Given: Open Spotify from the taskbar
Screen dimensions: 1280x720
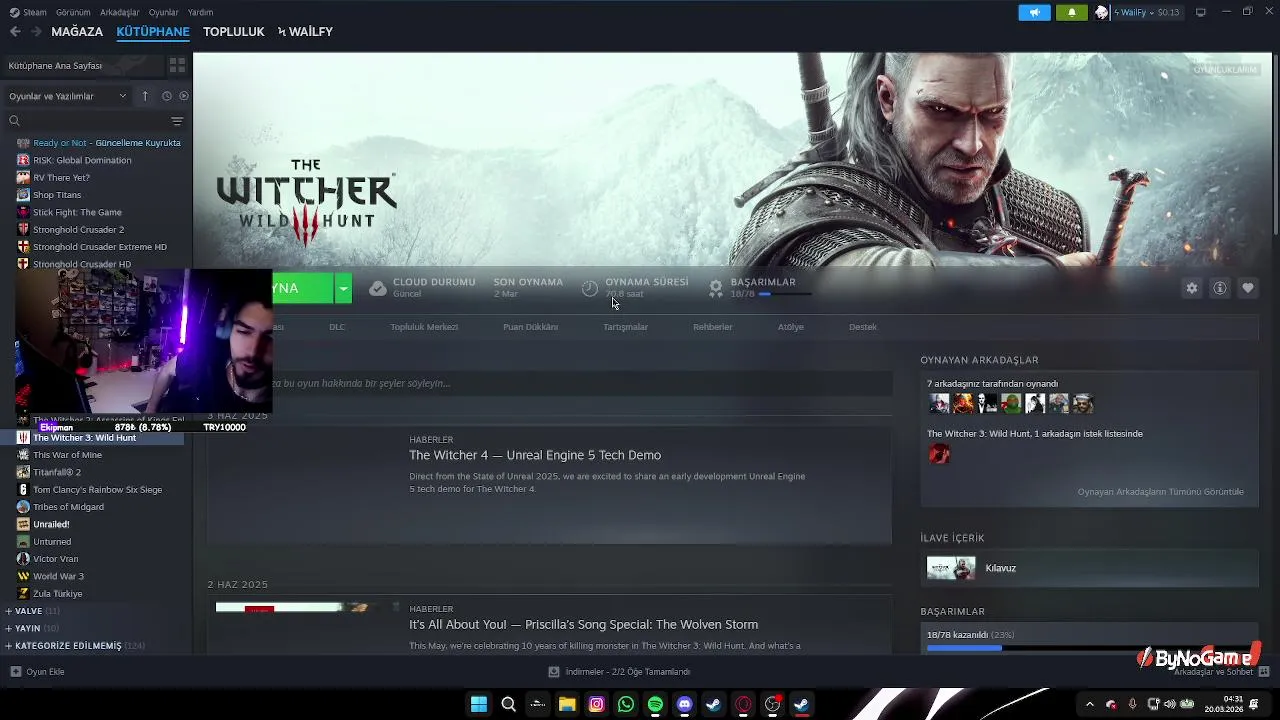Looking at the screenshot, I should pyautogui.click(x=655, y=704).
